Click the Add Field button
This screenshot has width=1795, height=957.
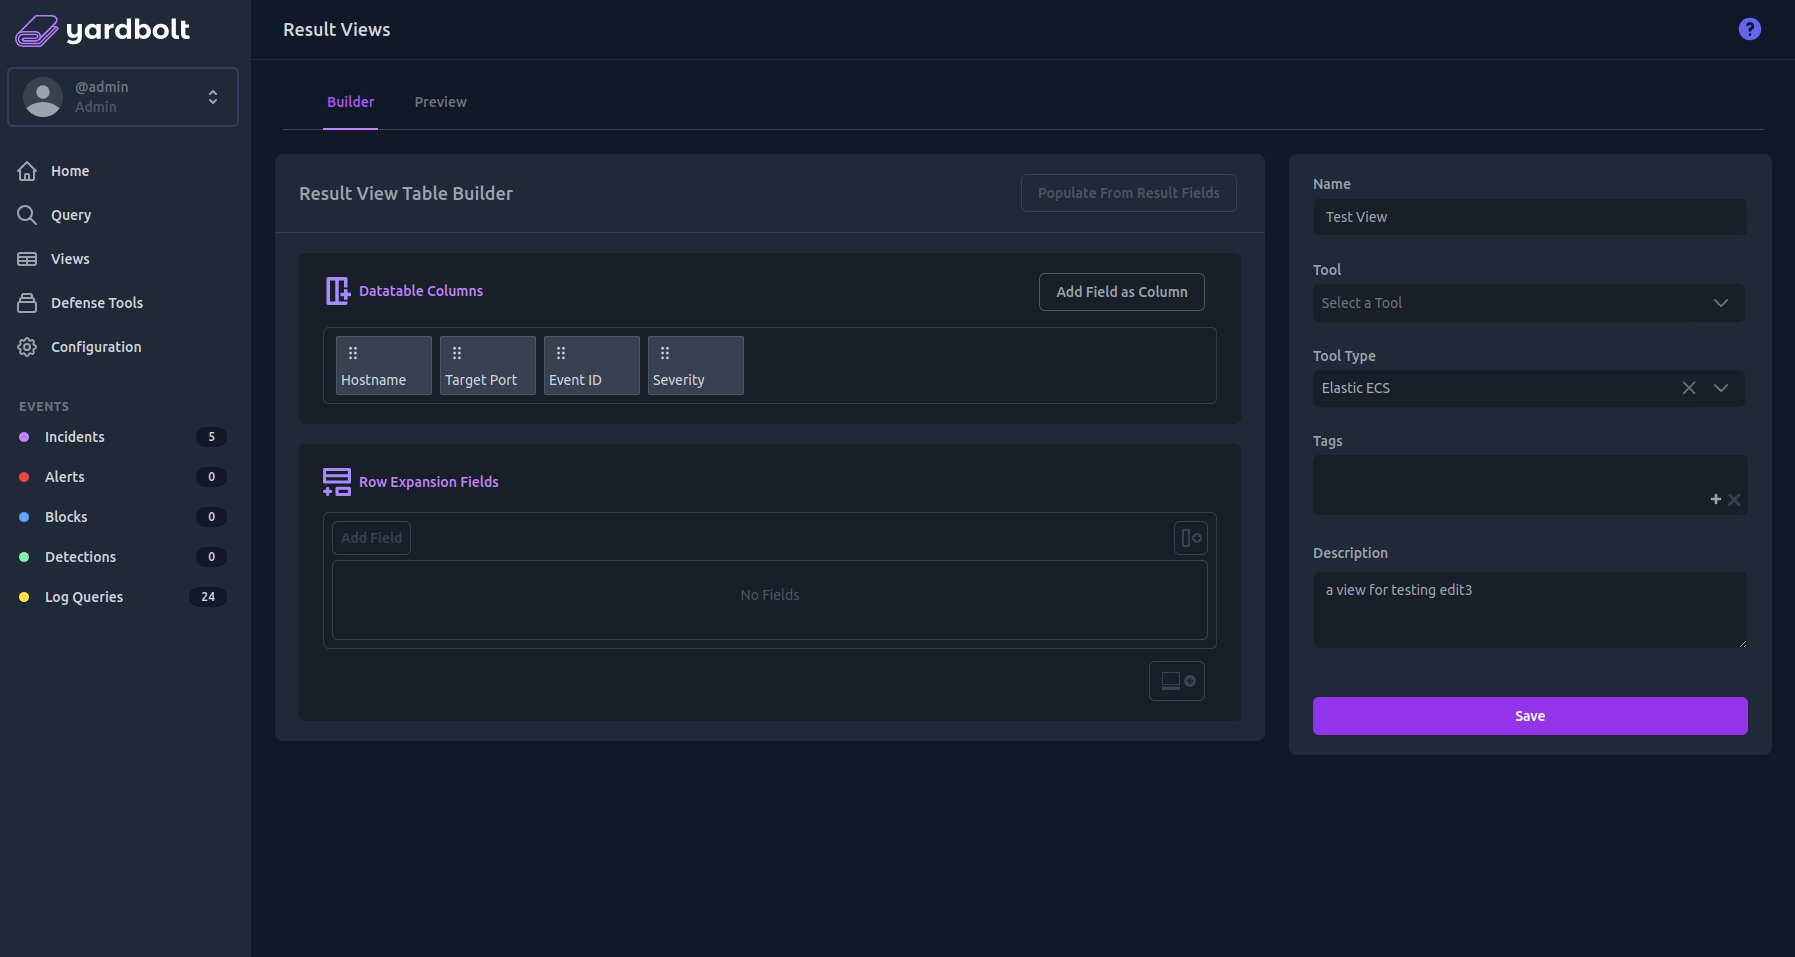(x=371, y=538)
